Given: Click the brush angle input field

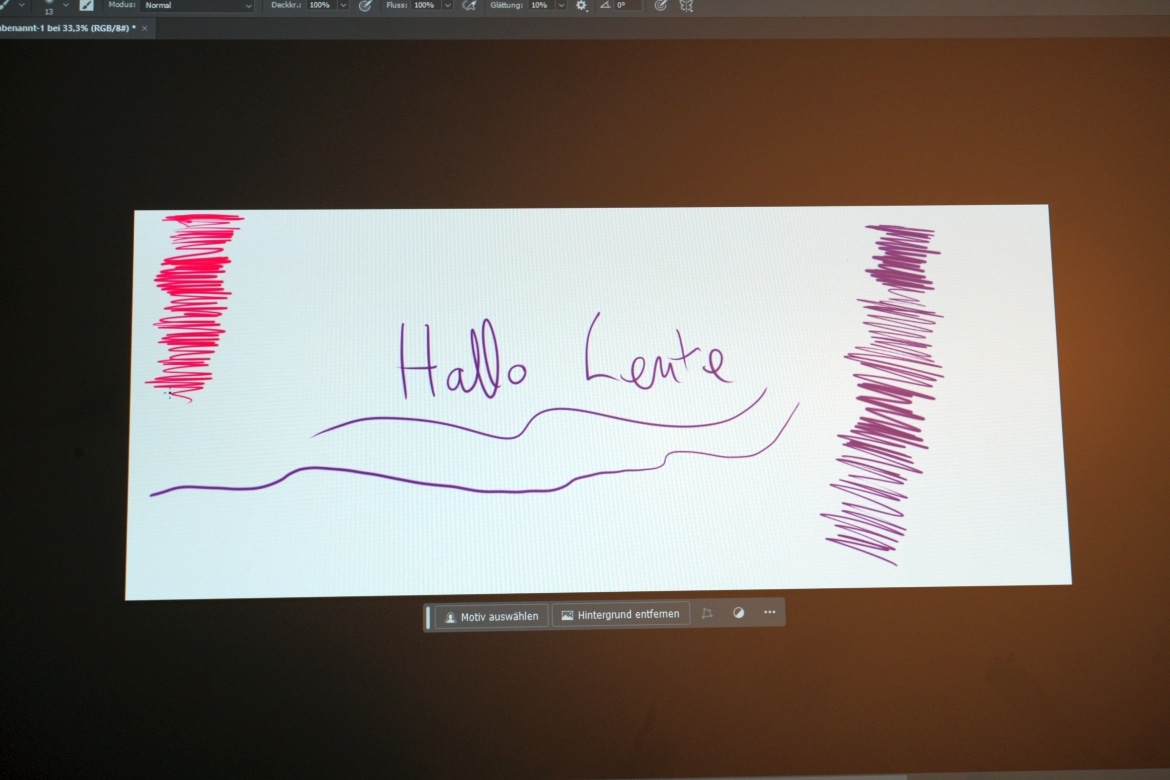Looking at the screenshot, I should [627, 5].
